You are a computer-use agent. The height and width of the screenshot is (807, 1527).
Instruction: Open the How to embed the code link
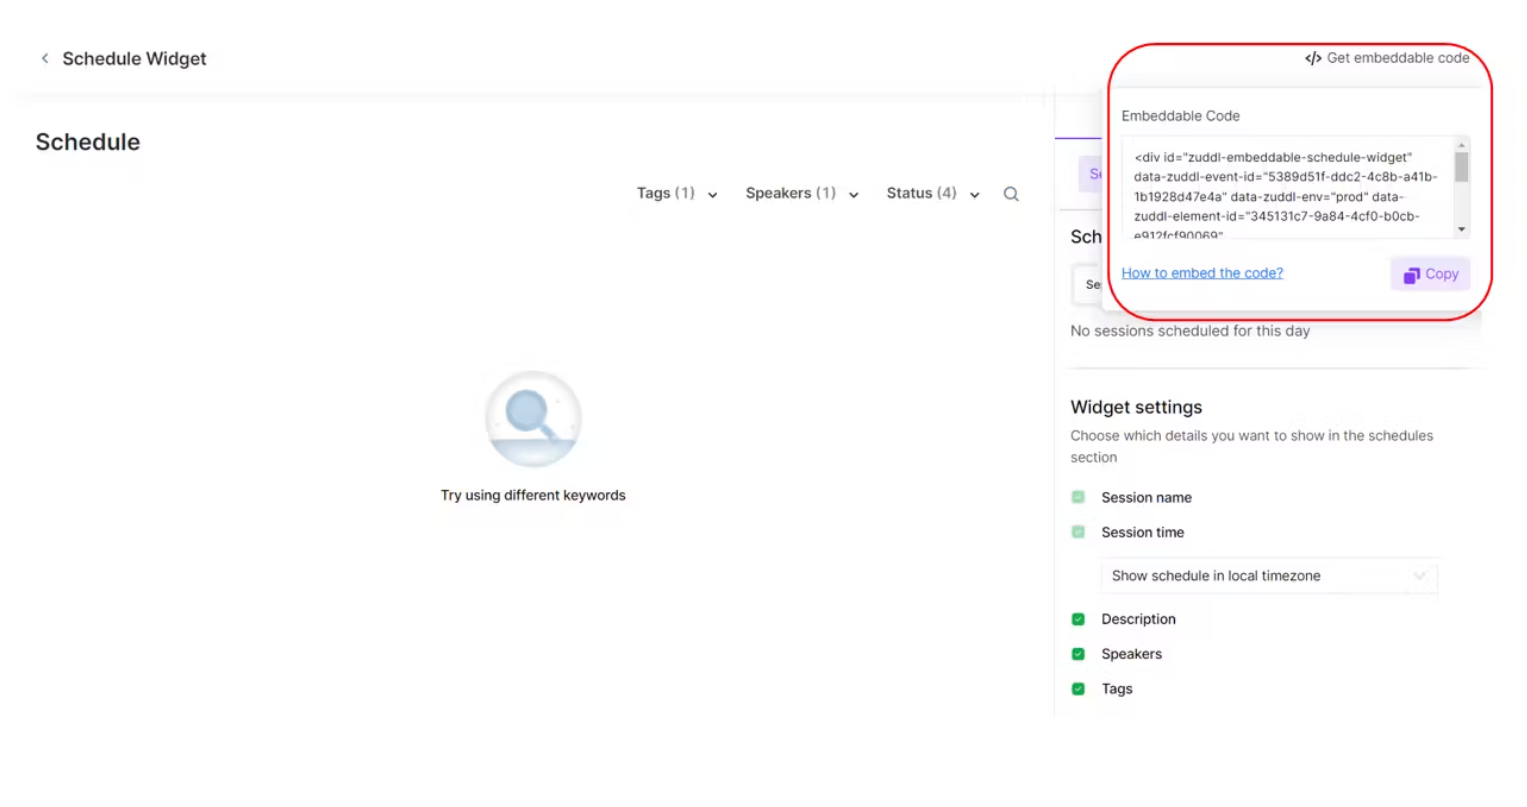1201,273
